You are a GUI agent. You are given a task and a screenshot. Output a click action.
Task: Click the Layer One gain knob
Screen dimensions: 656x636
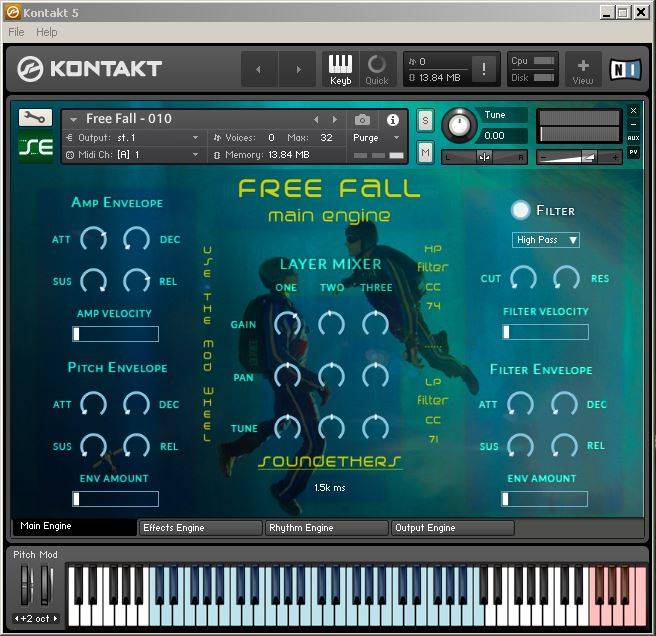click(287, 323)
